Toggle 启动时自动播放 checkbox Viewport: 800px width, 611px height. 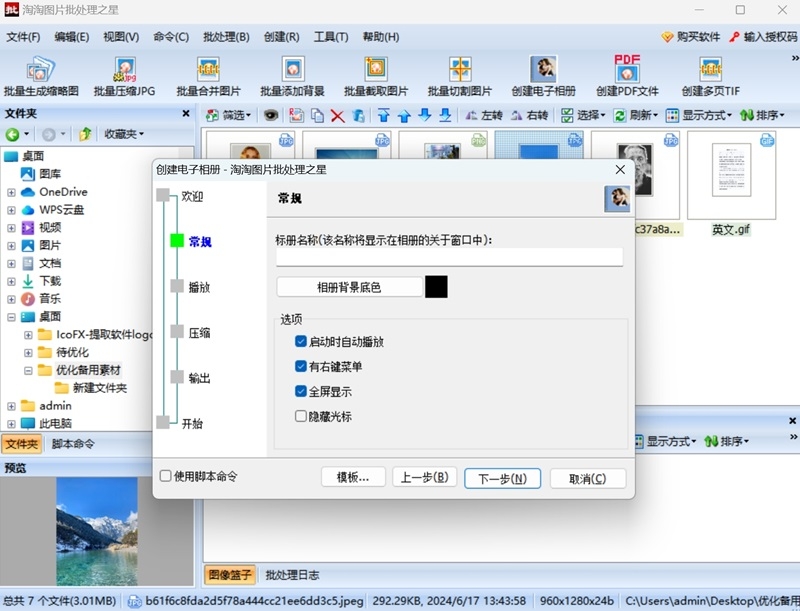point(301,341)
